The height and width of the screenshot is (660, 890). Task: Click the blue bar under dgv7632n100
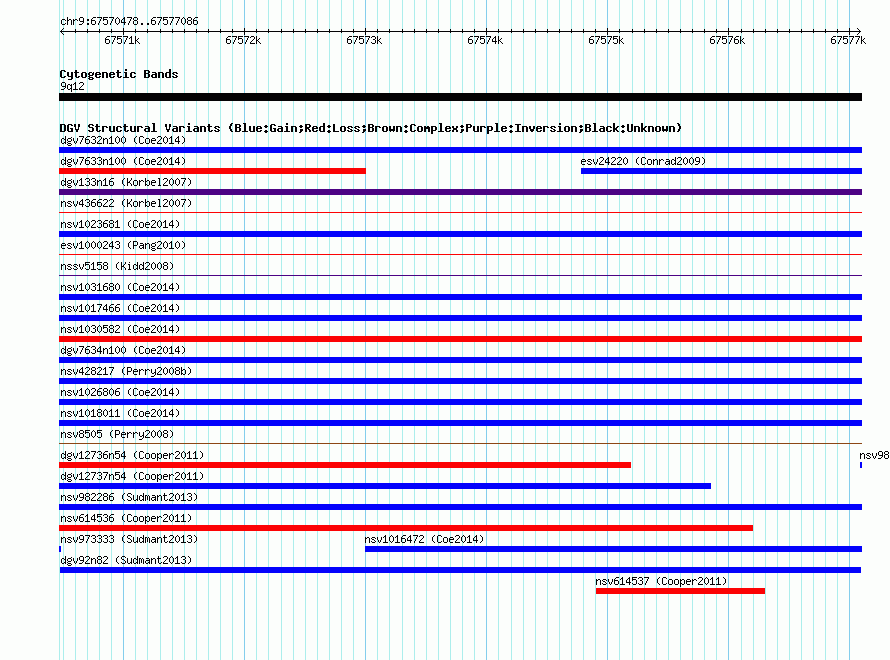point(460,150)
